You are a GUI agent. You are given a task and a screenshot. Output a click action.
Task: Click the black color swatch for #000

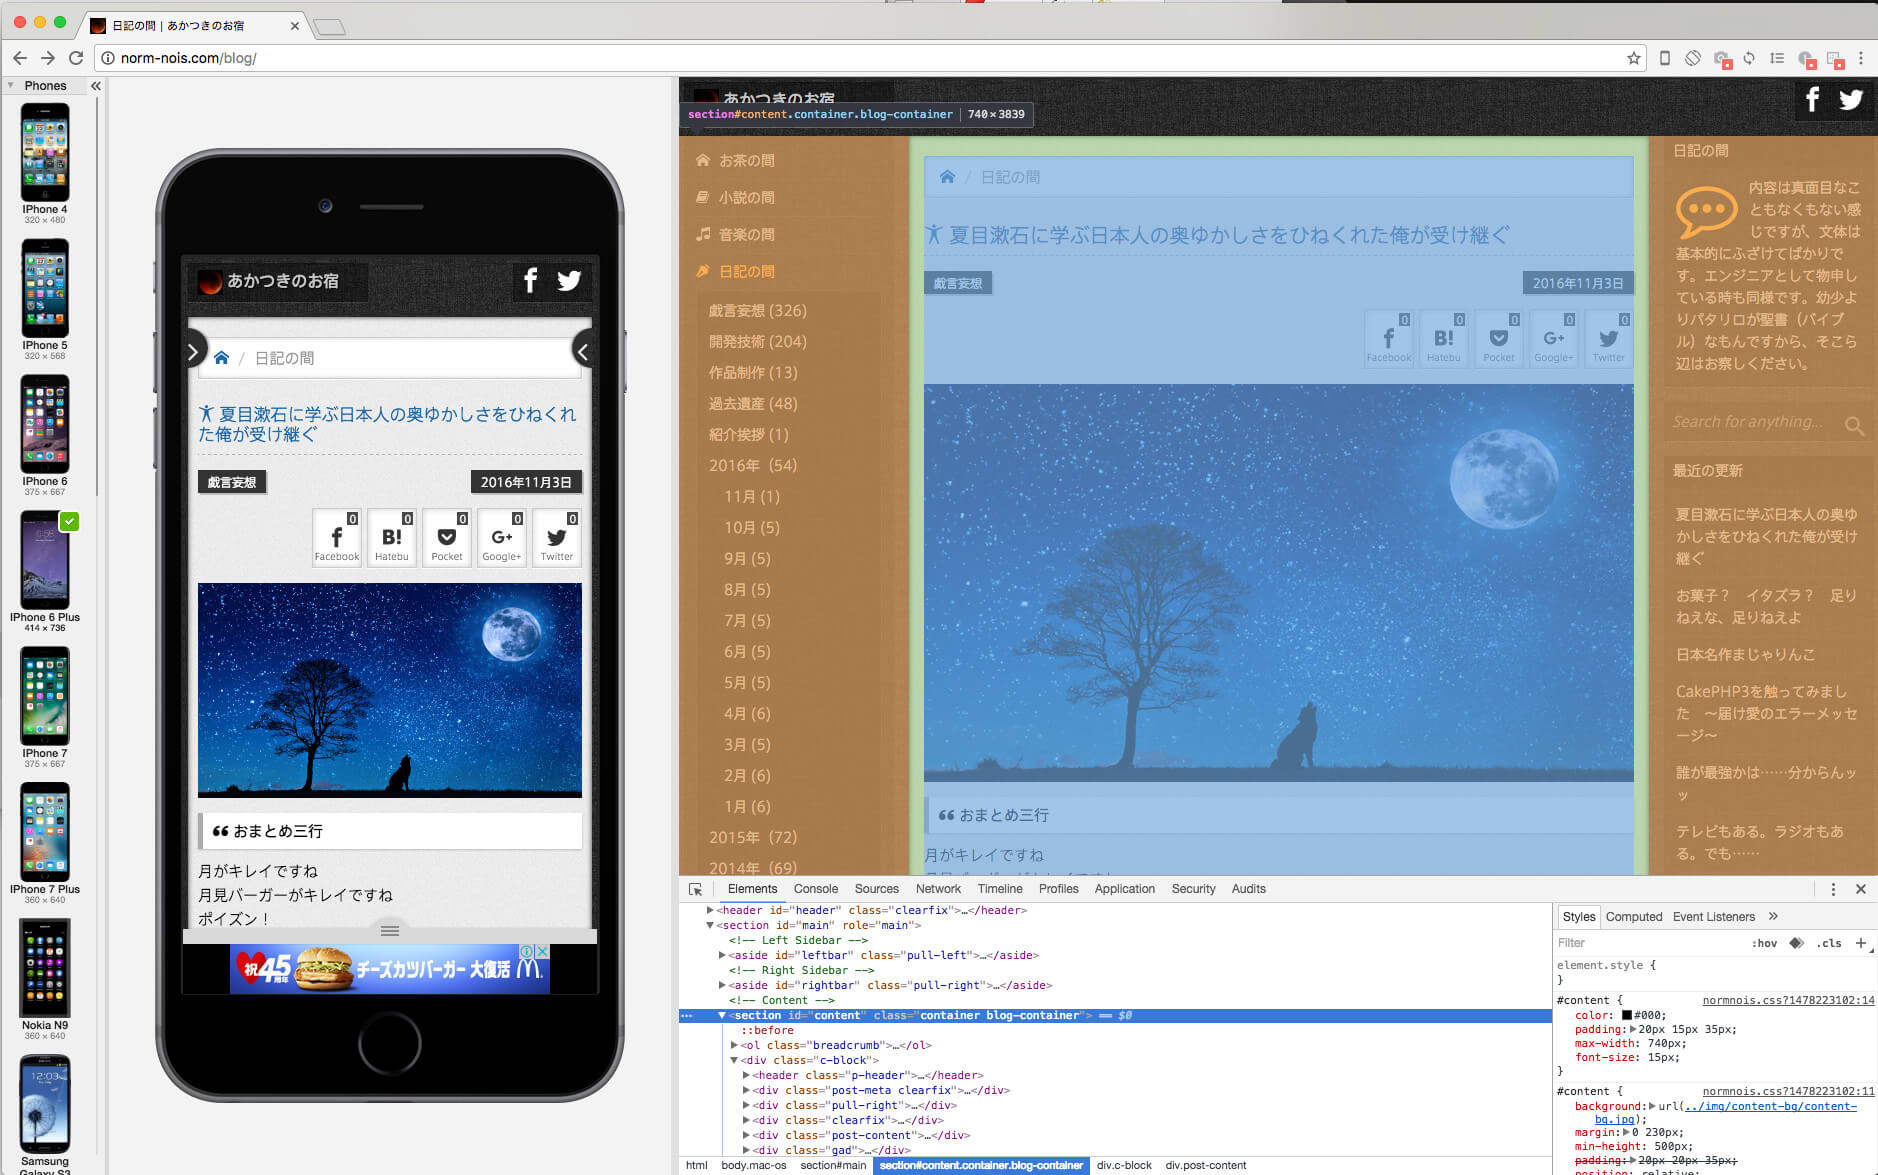coord(1627,1015)
